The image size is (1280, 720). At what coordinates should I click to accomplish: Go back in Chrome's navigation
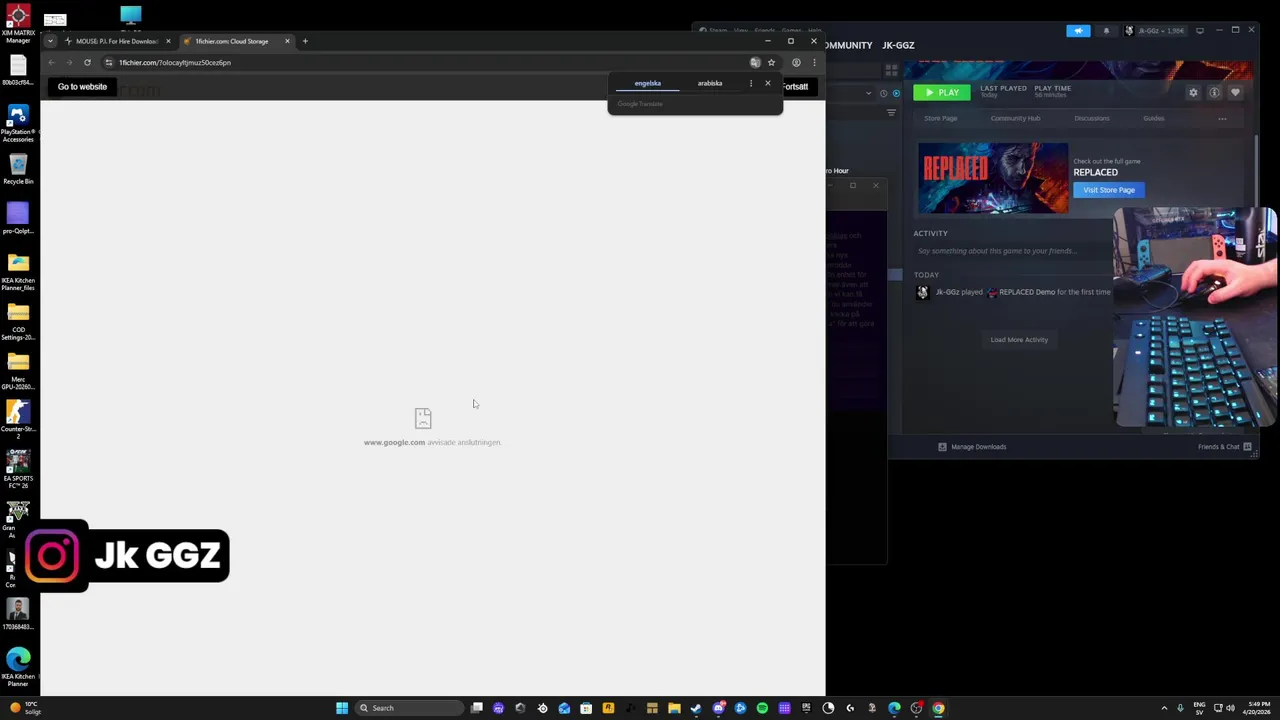coord(51,62)
